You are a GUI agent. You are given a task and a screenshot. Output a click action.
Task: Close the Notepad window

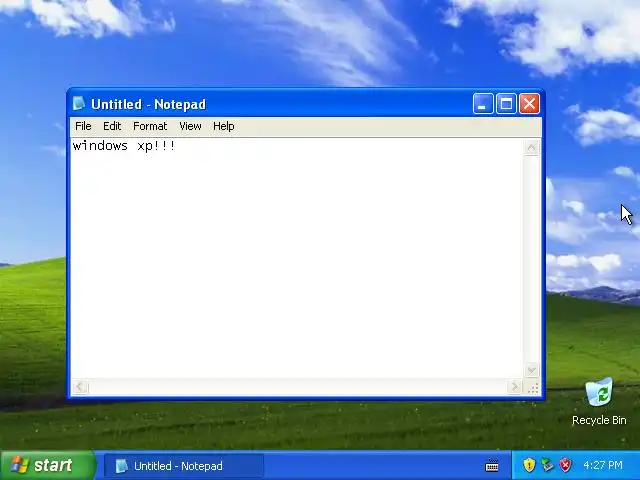tap(529, 104)
